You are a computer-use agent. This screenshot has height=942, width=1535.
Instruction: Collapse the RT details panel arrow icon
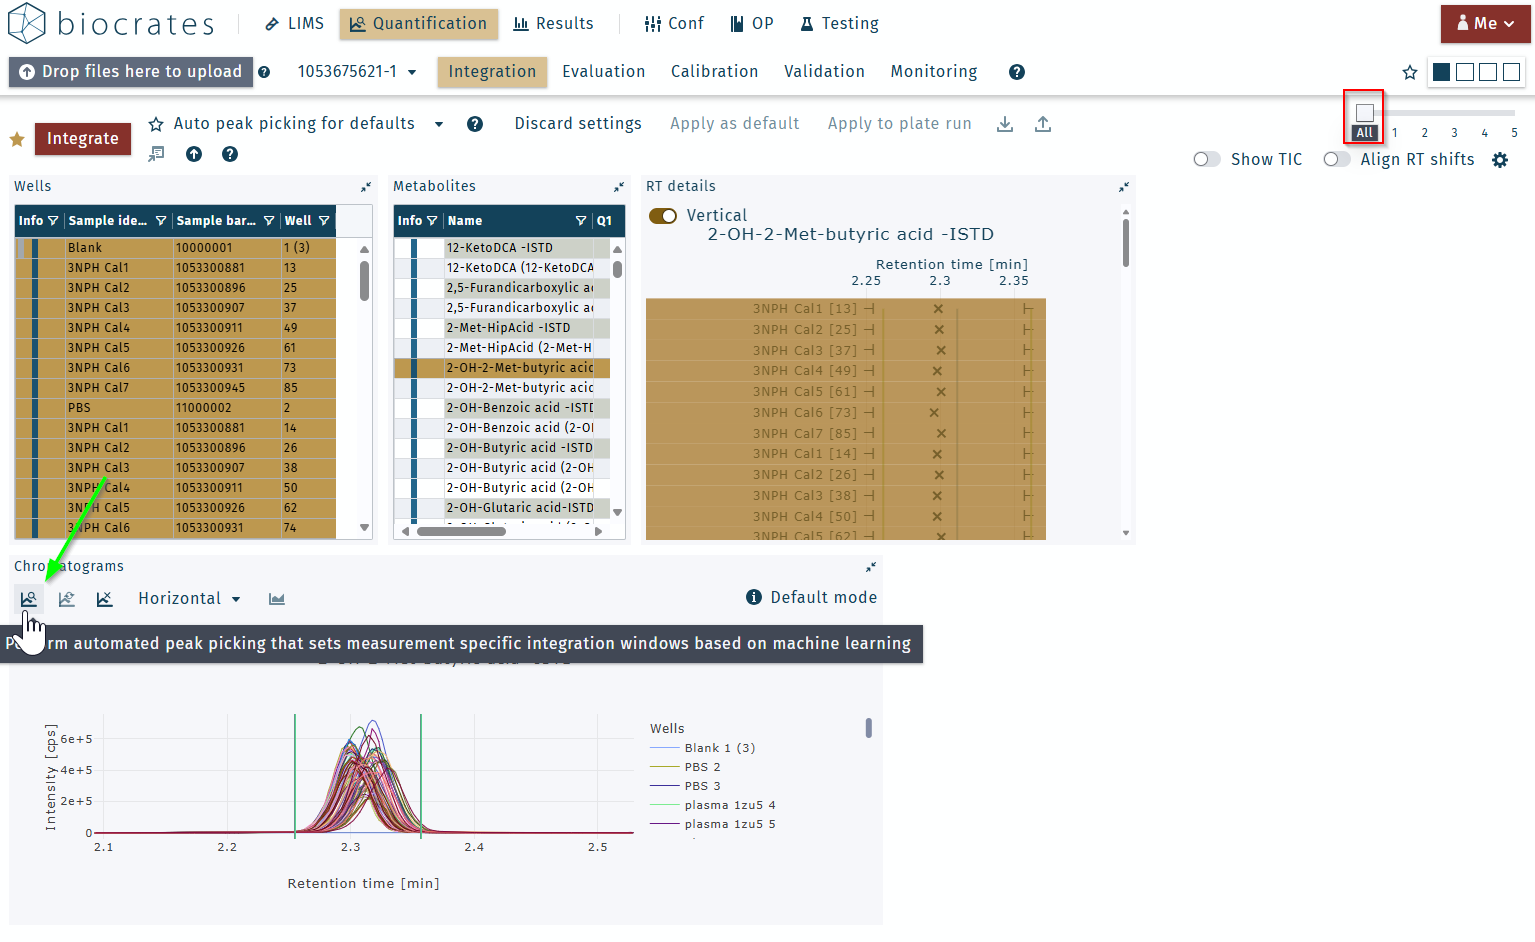click(1124, 187)
